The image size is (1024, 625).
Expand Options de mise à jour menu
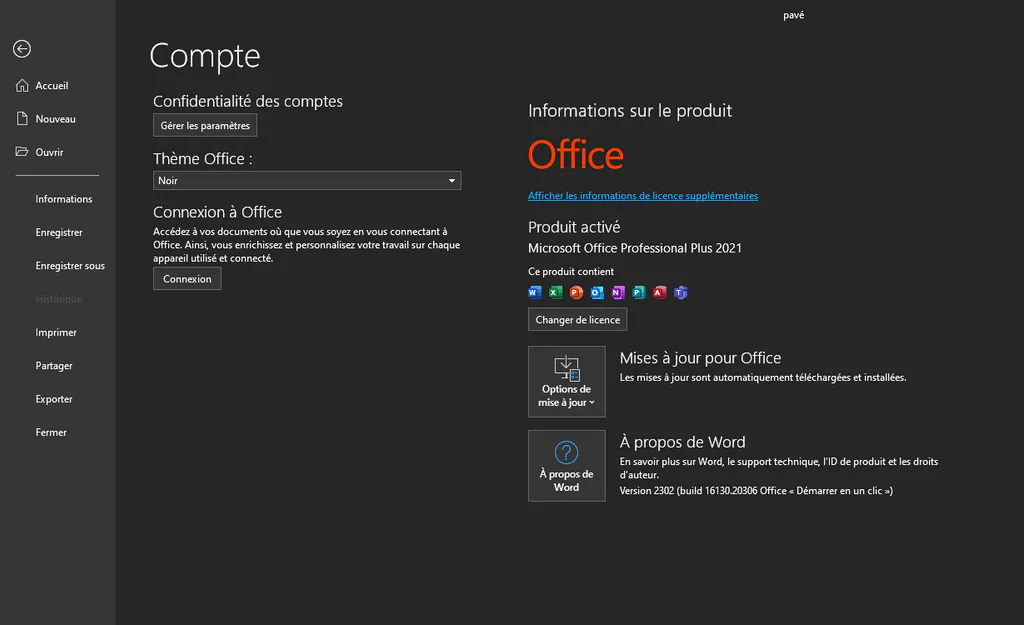pos(567,381)
